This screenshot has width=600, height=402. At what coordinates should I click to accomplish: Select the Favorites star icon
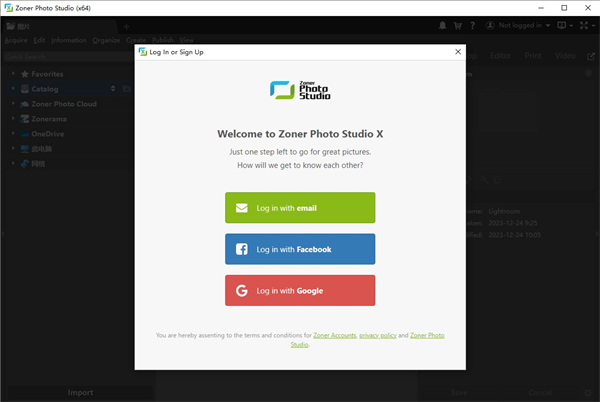click(x=24, y=74)
